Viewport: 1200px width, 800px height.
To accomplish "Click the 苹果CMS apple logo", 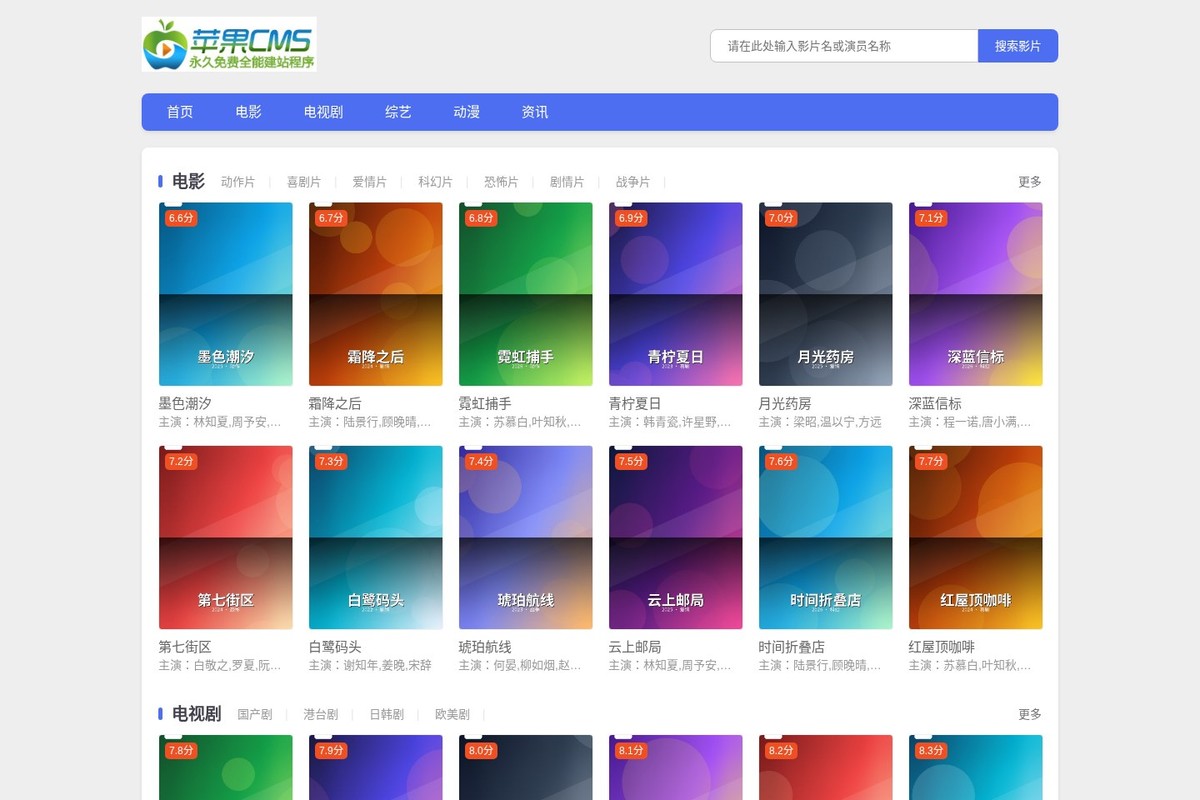I will pos(229,44).
